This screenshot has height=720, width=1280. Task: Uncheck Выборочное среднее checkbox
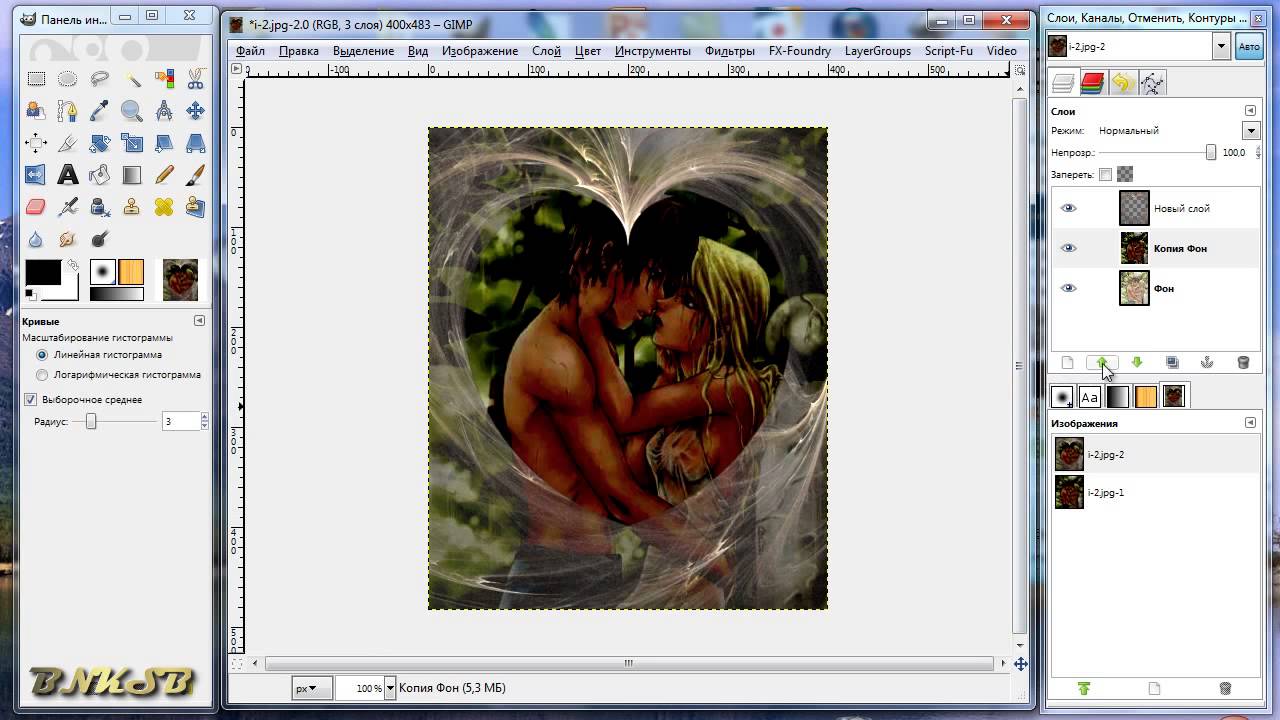30,399
